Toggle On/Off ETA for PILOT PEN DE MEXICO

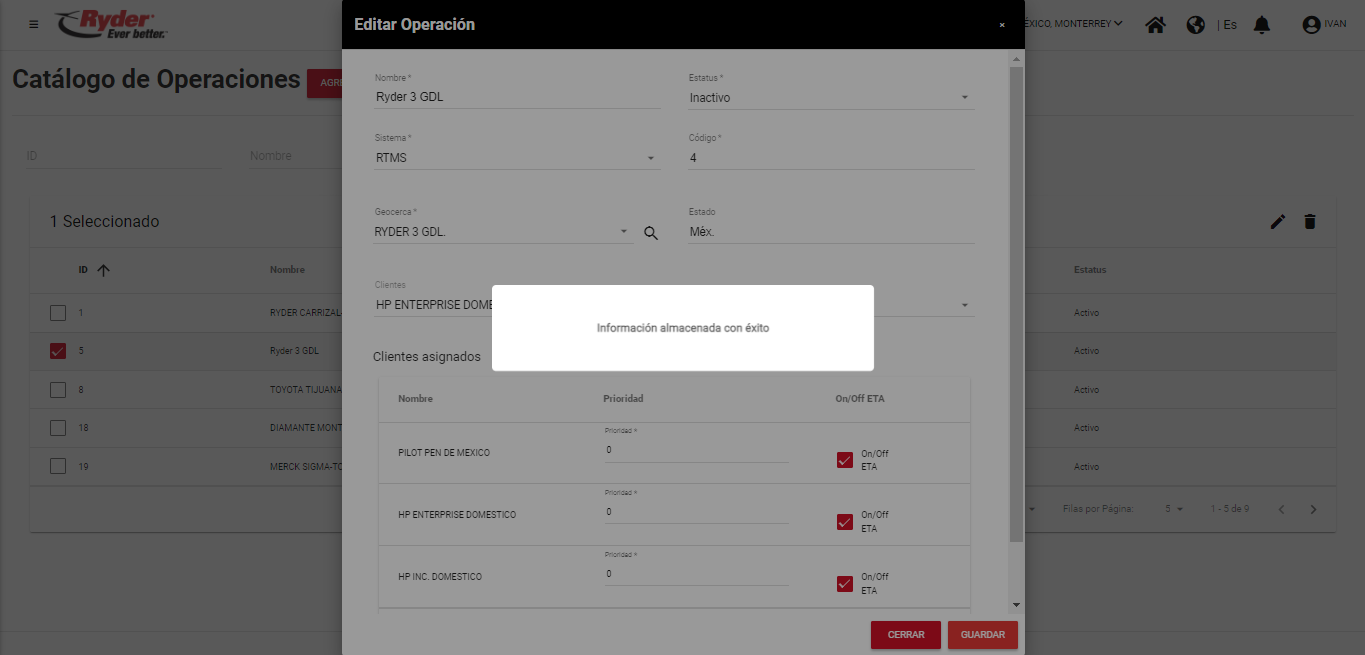pos(845,460)
